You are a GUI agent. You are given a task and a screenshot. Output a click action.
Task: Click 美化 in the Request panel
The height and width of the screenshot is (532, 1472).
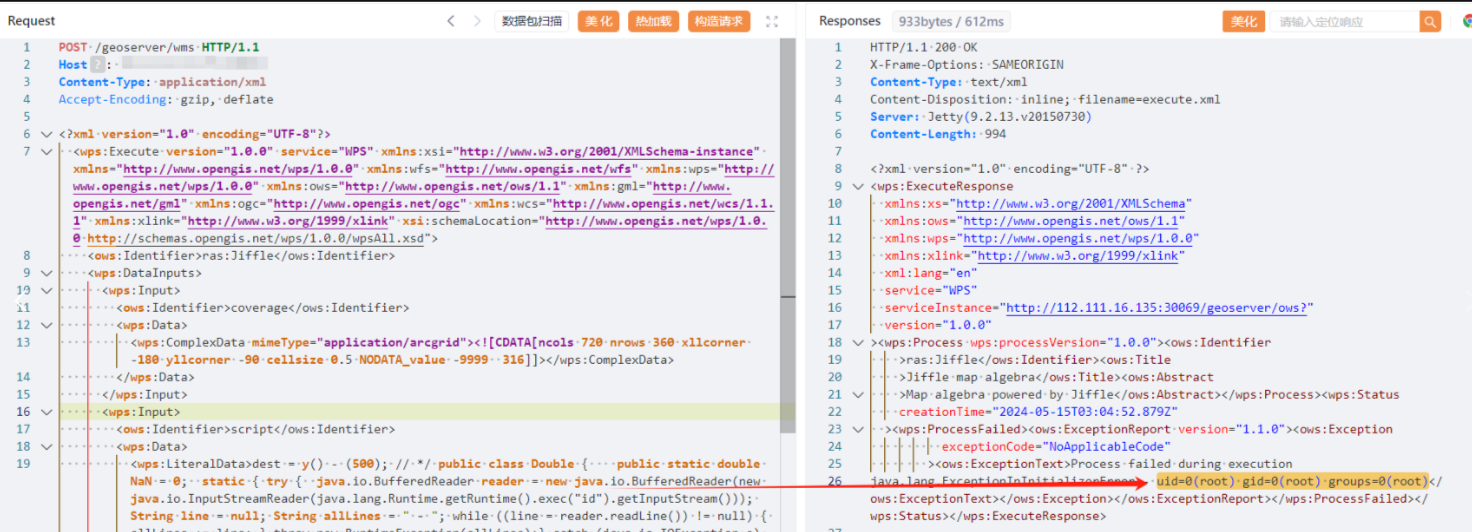point(599,21)
